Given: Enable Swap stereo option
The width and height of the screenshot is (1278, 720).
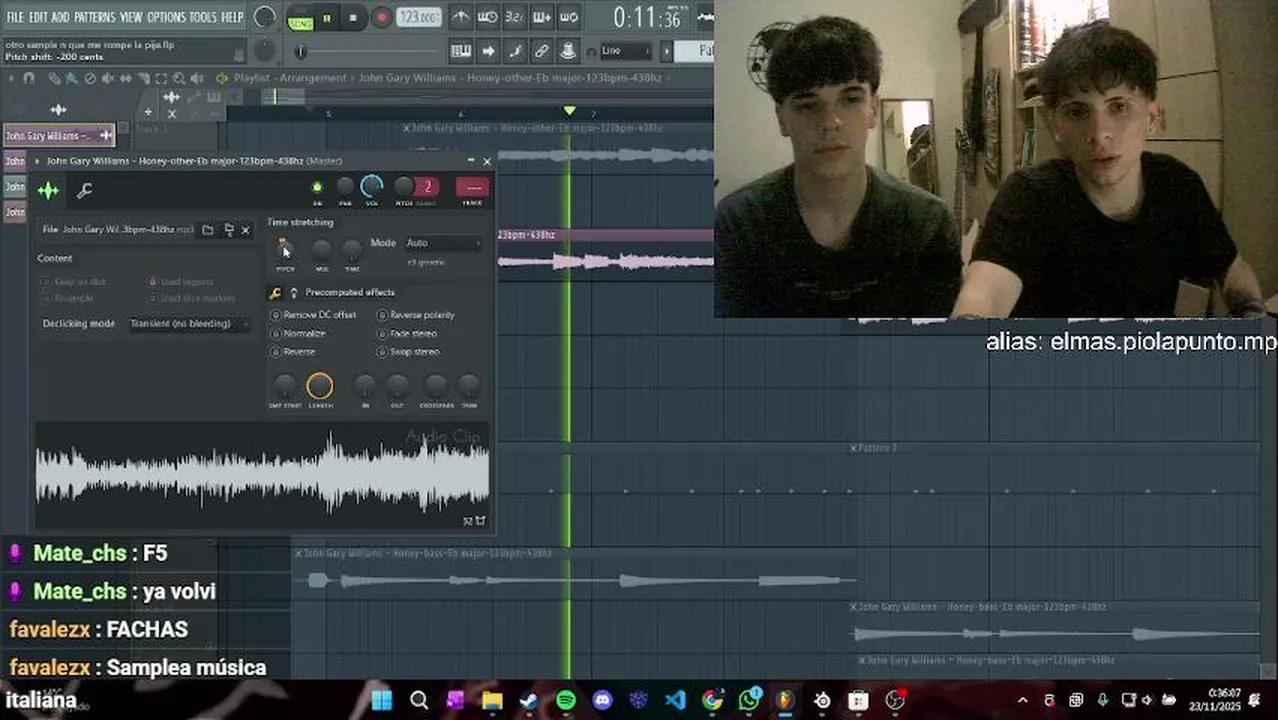Looking at the screenshot, I should pos(409,352).
